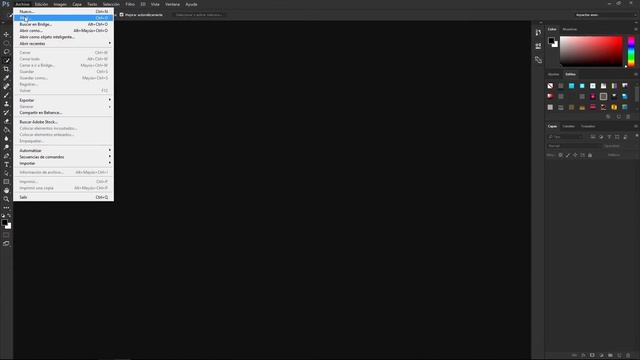Select the Healing Brush tool
640x360 pixels.
pos(6,87)
